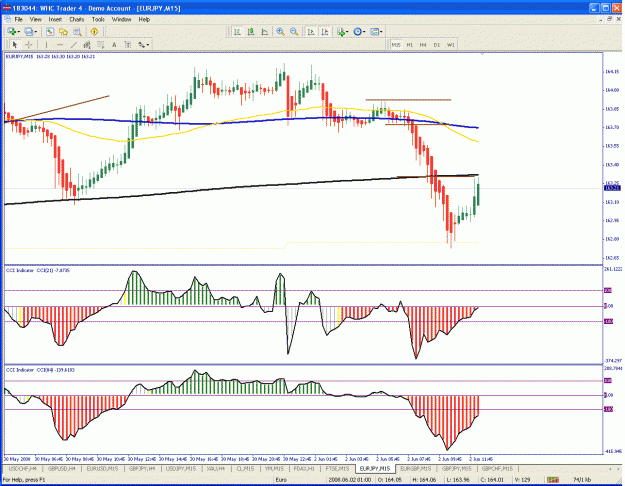Zoom out of the chart

(294, 31)
